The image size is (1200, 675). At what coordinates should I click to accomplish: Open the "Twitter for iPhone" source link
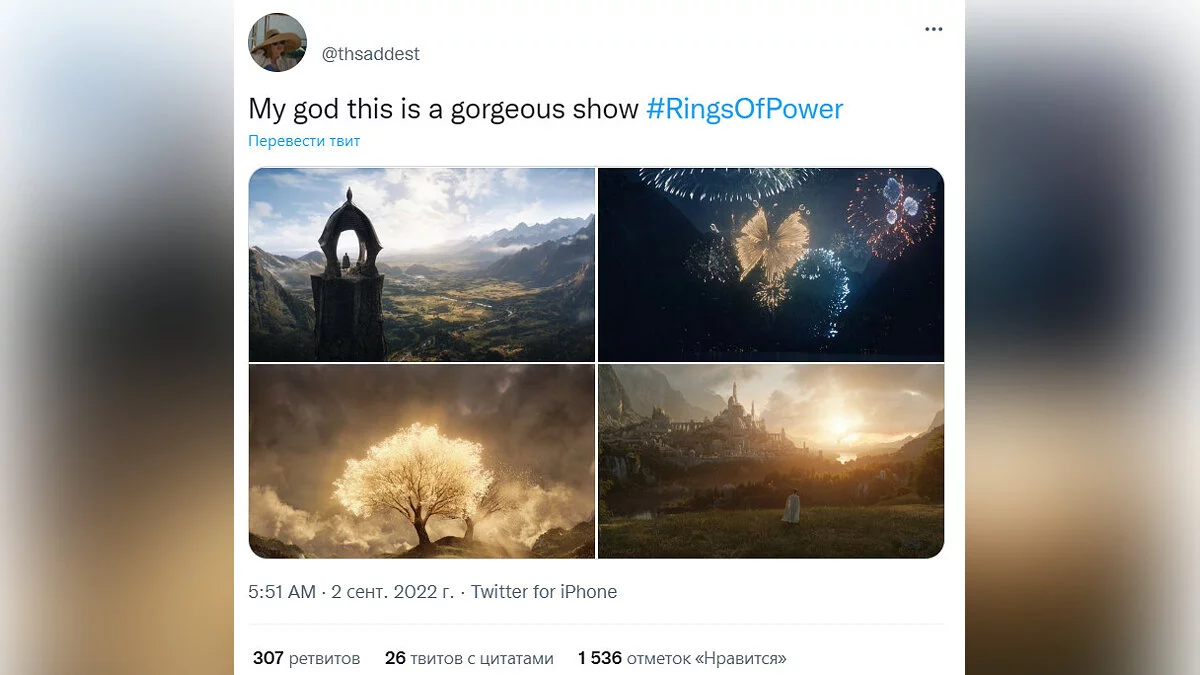tap(544, 592)
